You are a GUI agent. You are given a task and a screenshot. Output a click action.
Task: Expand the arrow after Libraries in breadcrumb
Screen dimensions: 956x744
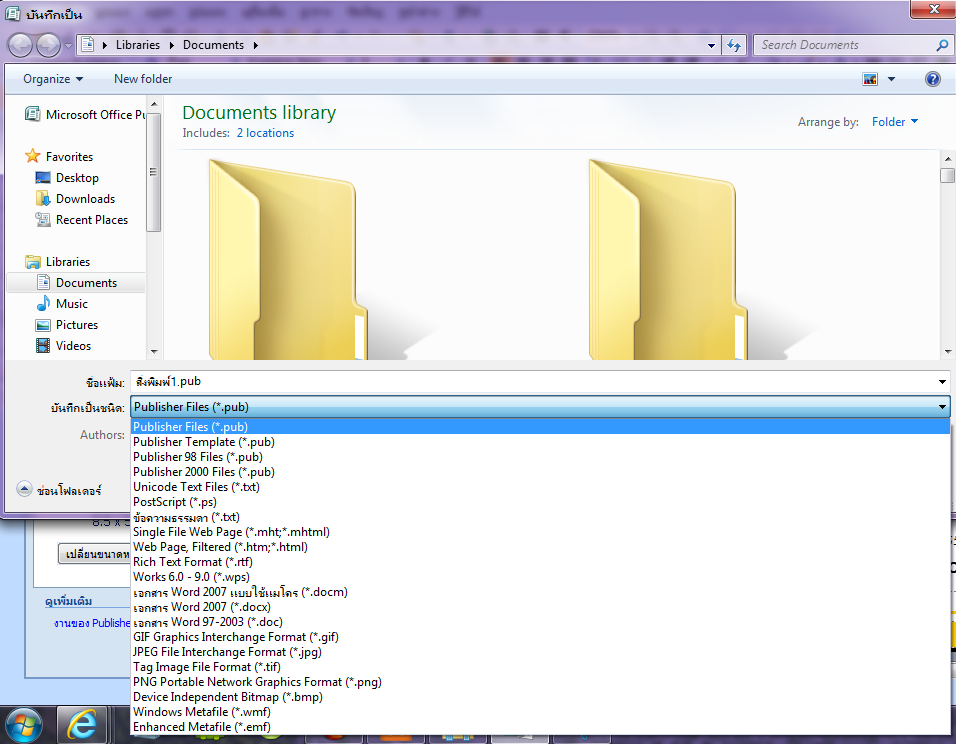tap(171, 45)
